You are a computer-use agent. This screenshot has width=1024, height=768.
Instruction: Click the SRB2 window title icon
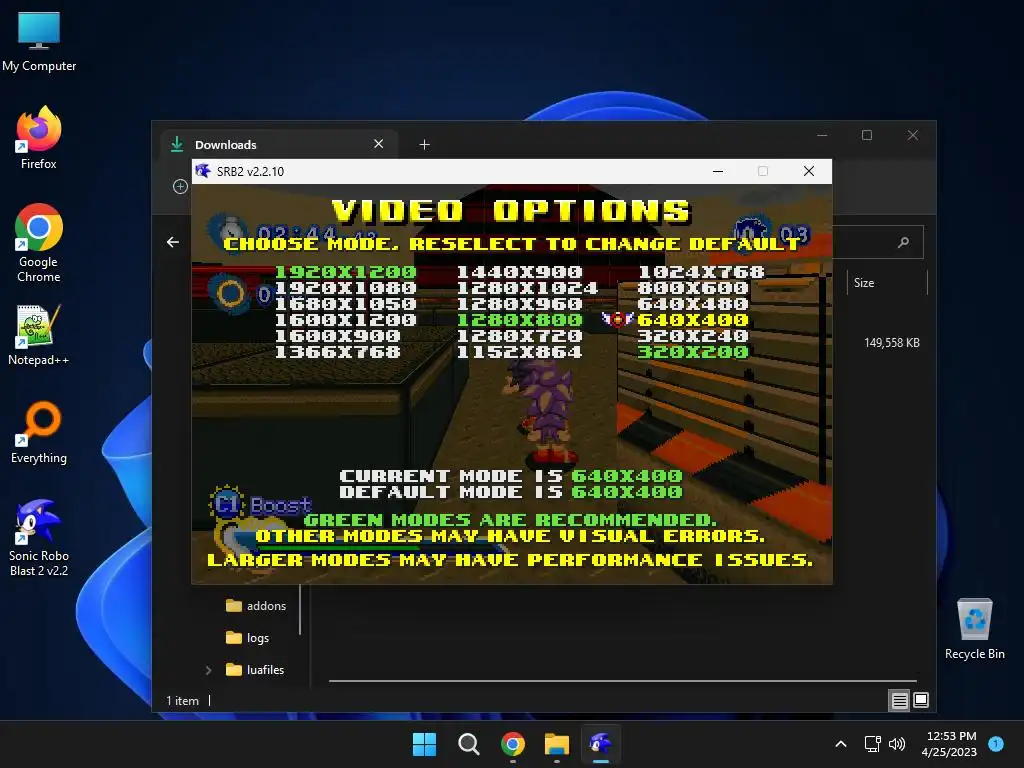click(203, 171)
